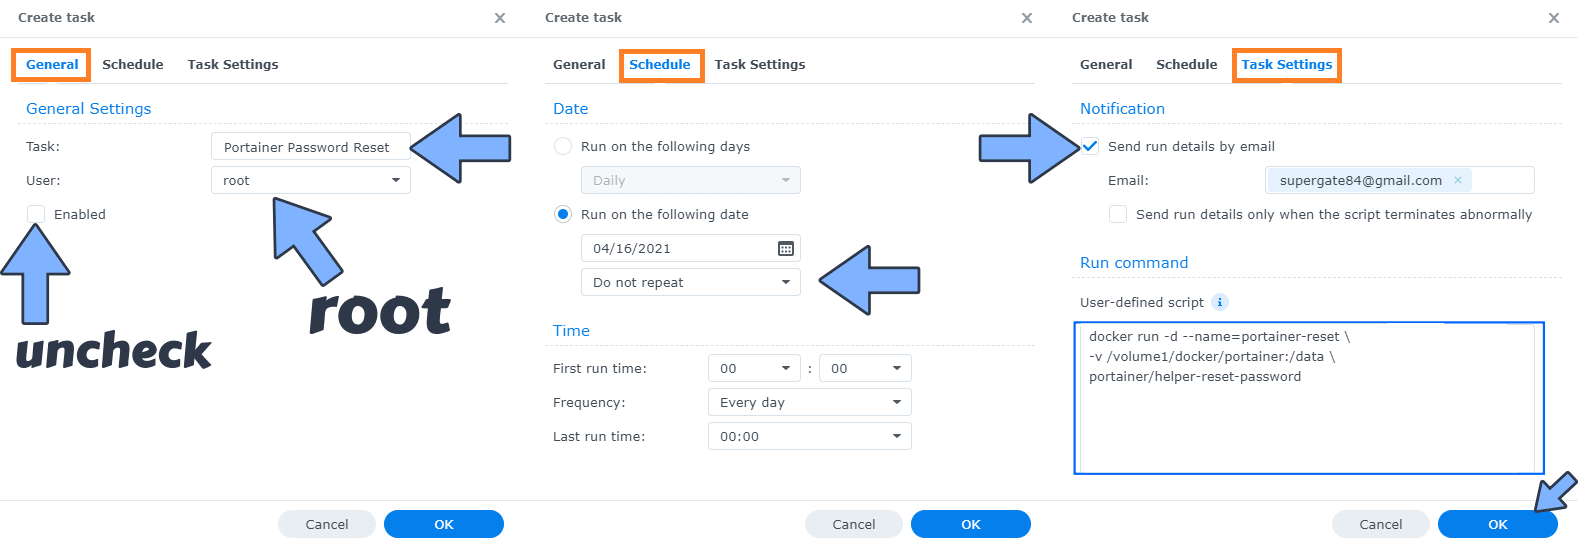Click the Task name input field

[310, 147]
